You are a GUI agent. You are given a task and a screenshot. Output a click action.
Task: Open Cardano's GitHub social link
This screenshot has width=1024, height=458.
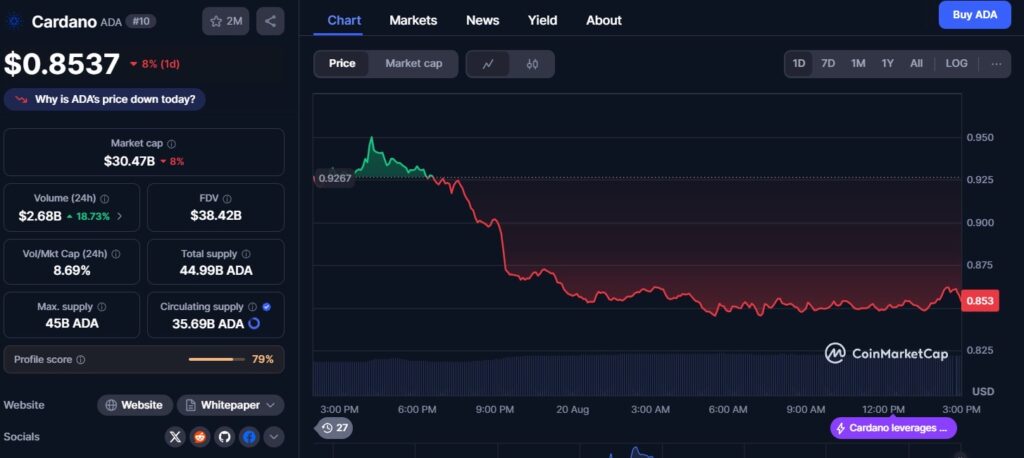pyautogui.click(x=224, y=437)
